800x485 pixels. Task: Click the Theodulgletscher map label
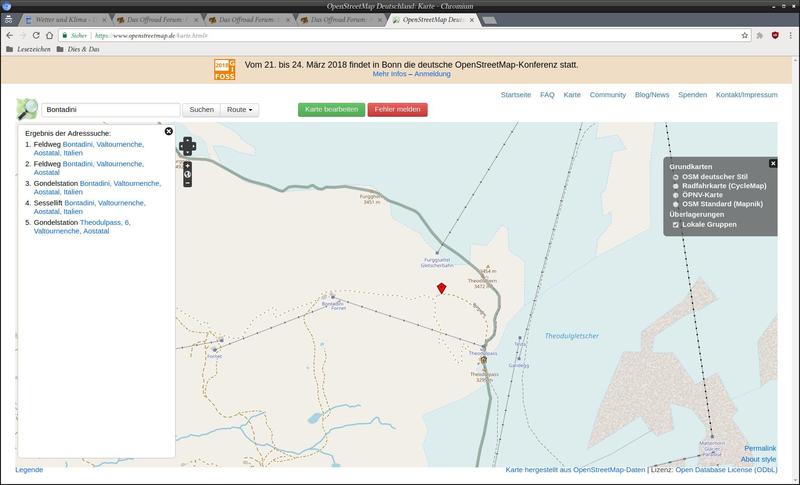(571, 336)
